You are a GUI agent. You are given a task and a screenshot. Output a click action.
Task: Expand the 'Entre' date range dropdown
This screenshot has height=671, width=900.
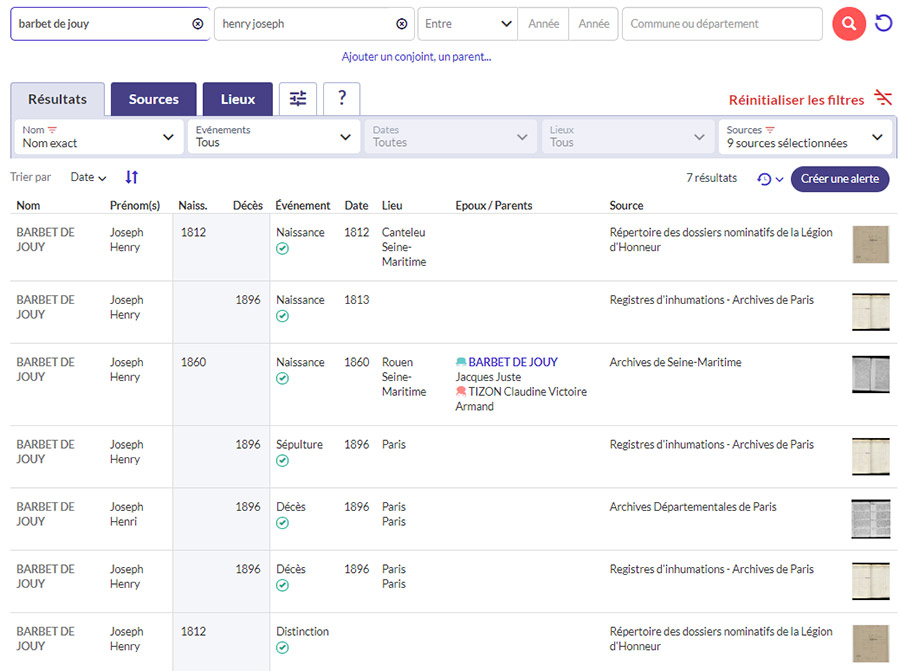pos(467,24)
